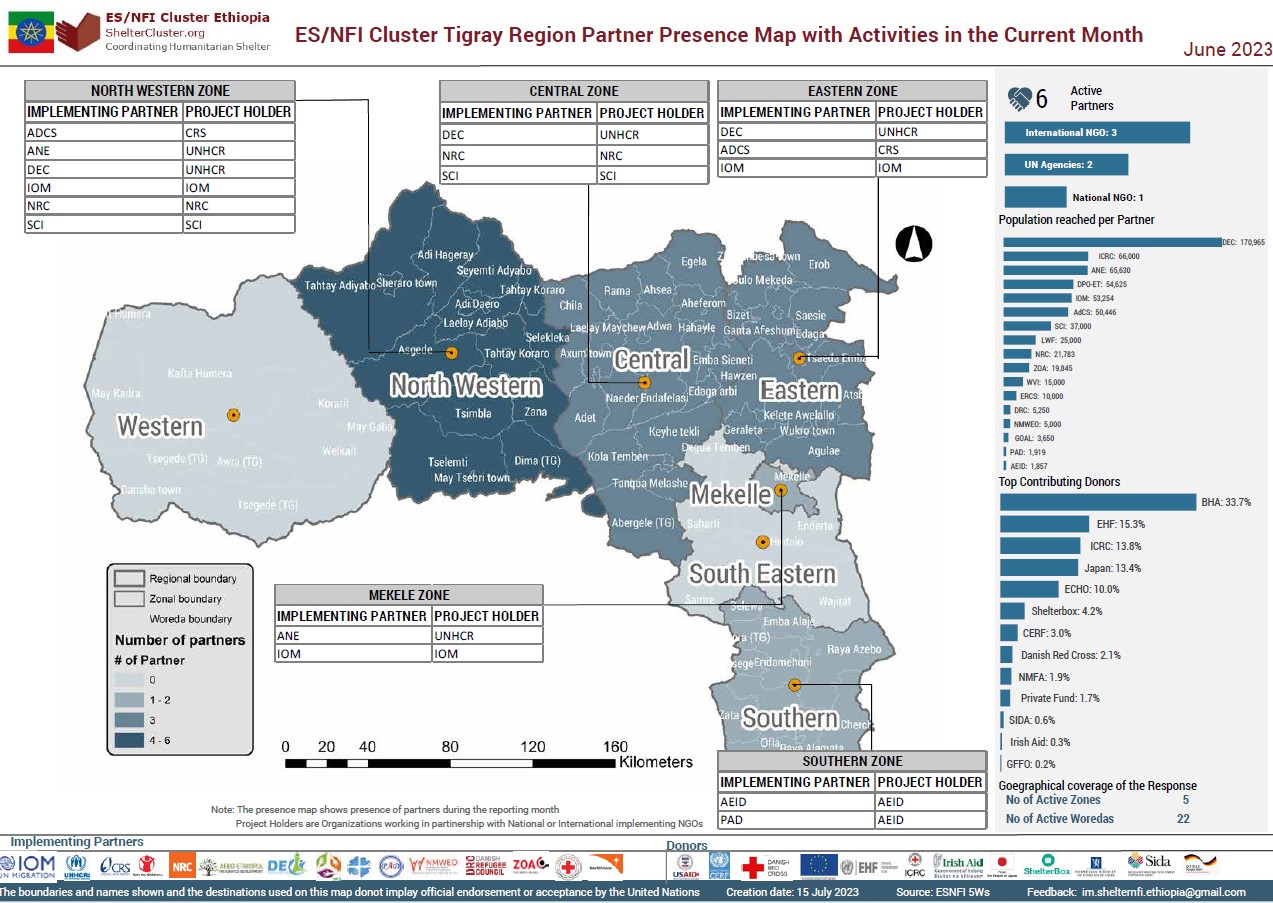Image resolution: width=1273 pixels, height=903 pixels.
Task: Click the orange marker in Western zone
Action: point(233,414)
